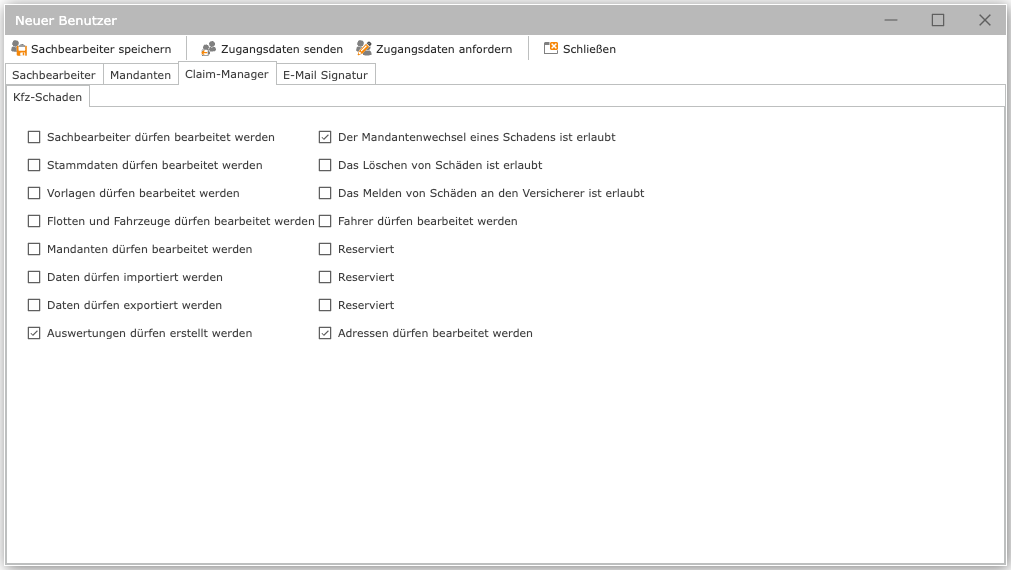1011x570 pixels.
Task: Maximize the Neuer Benutzer window
Action: pos(938,20)
